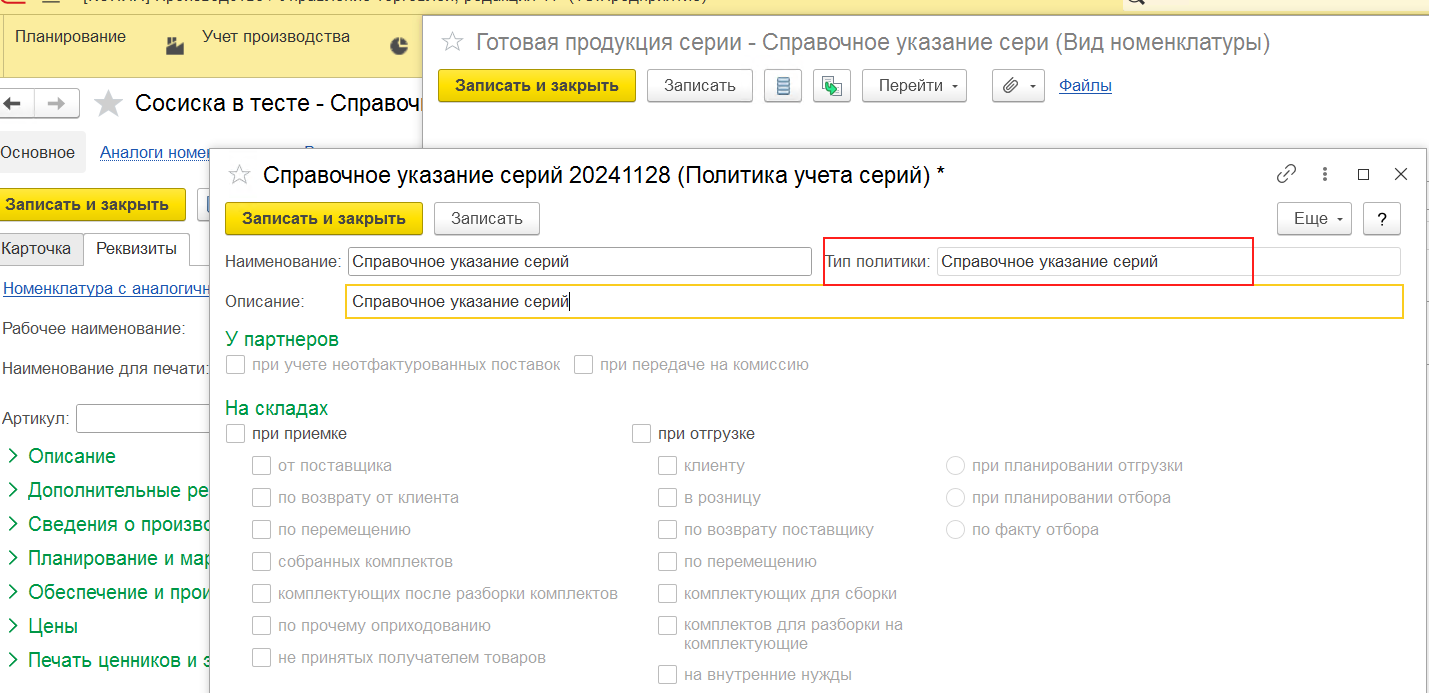
Task: Add Сосиска в тесте to favorites
Action: [x=108, y=103]
